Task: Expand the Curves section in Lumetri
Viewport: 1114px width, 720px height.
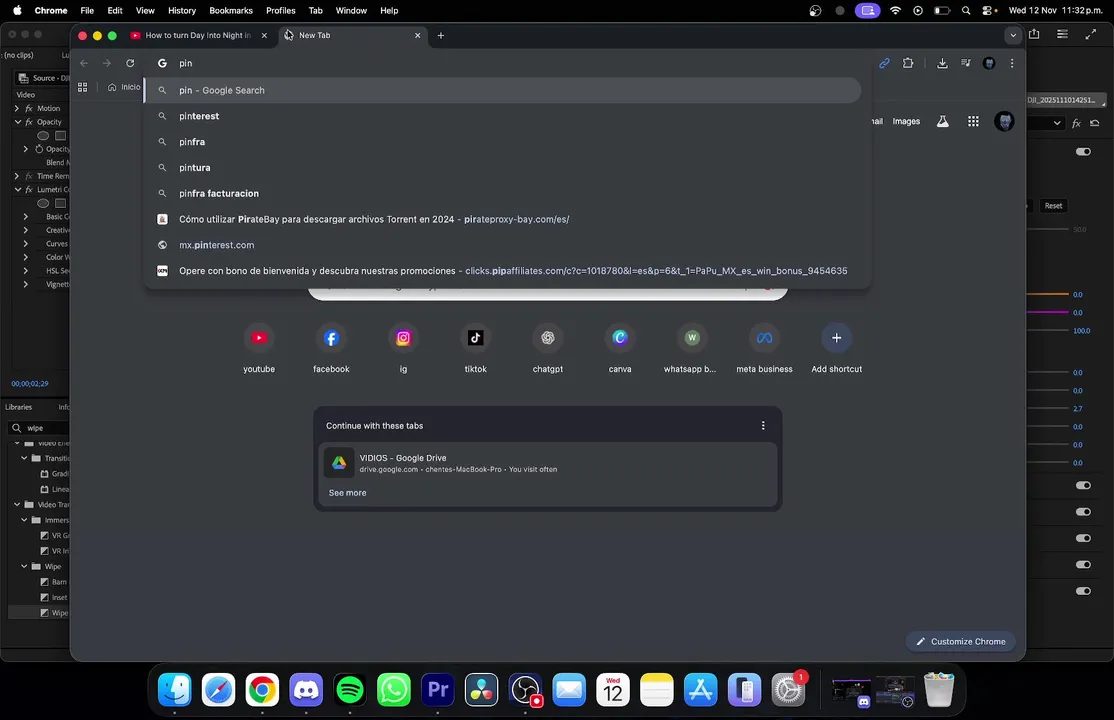Action: click(26, 244)
